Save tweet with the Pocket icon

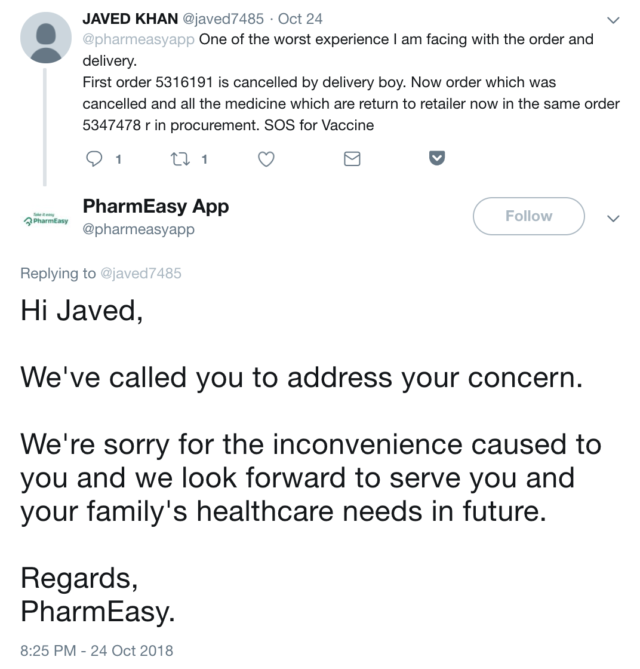(436, 158)
